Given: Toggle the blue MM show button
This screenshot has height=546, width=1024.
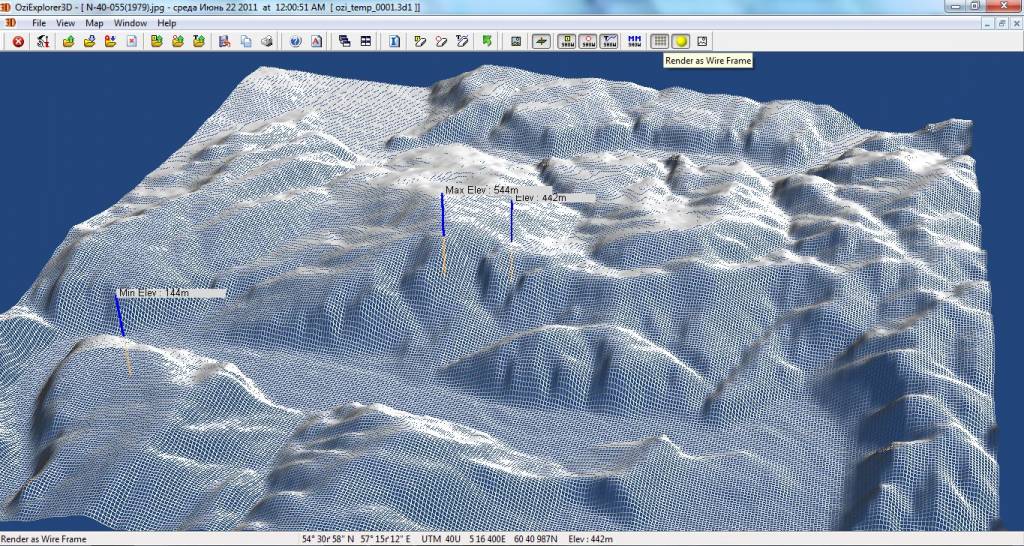Looking at the screenshot, I should click(x=635, y=41).
